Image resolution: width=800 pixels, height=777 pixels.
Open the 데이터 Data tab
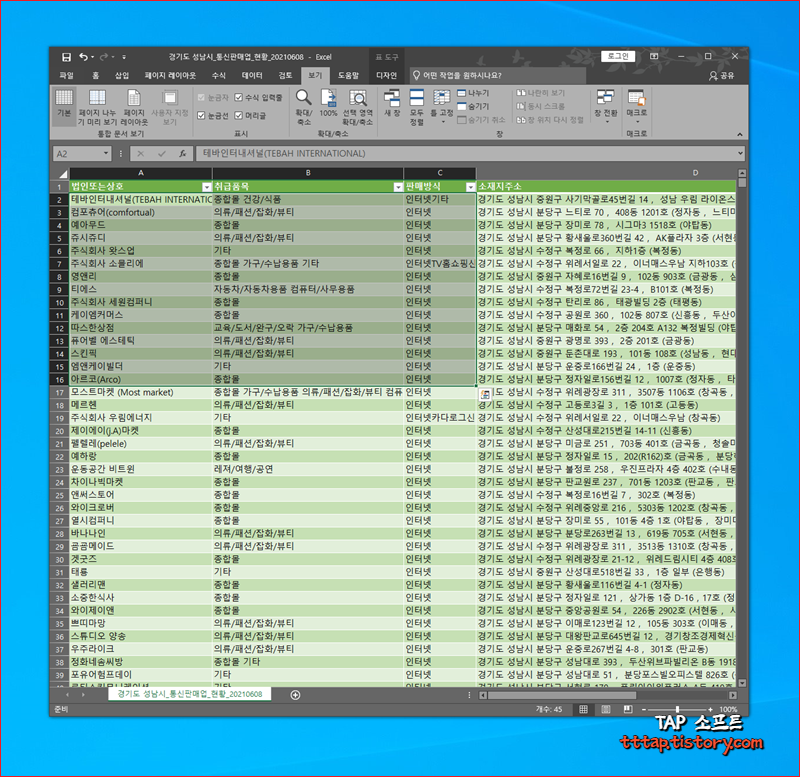[x=252, y=76]
